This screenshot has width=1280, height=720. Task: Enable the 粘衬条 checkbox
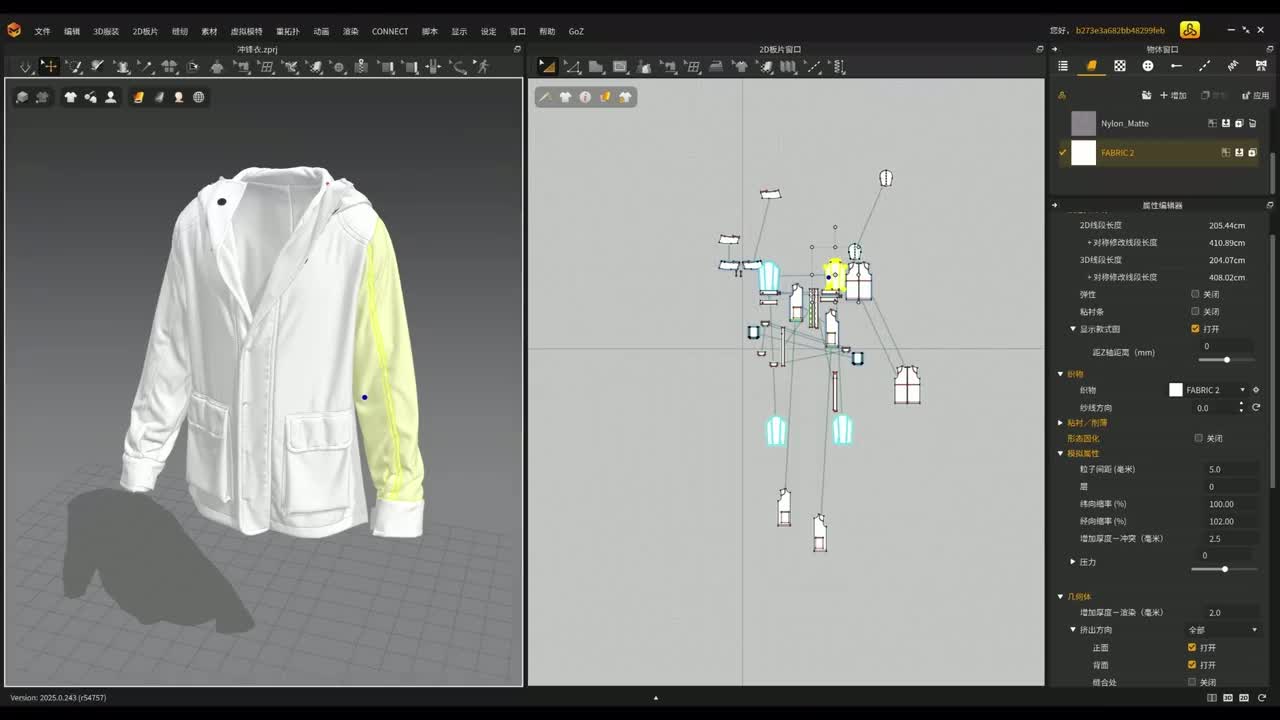pos(1195,312)
